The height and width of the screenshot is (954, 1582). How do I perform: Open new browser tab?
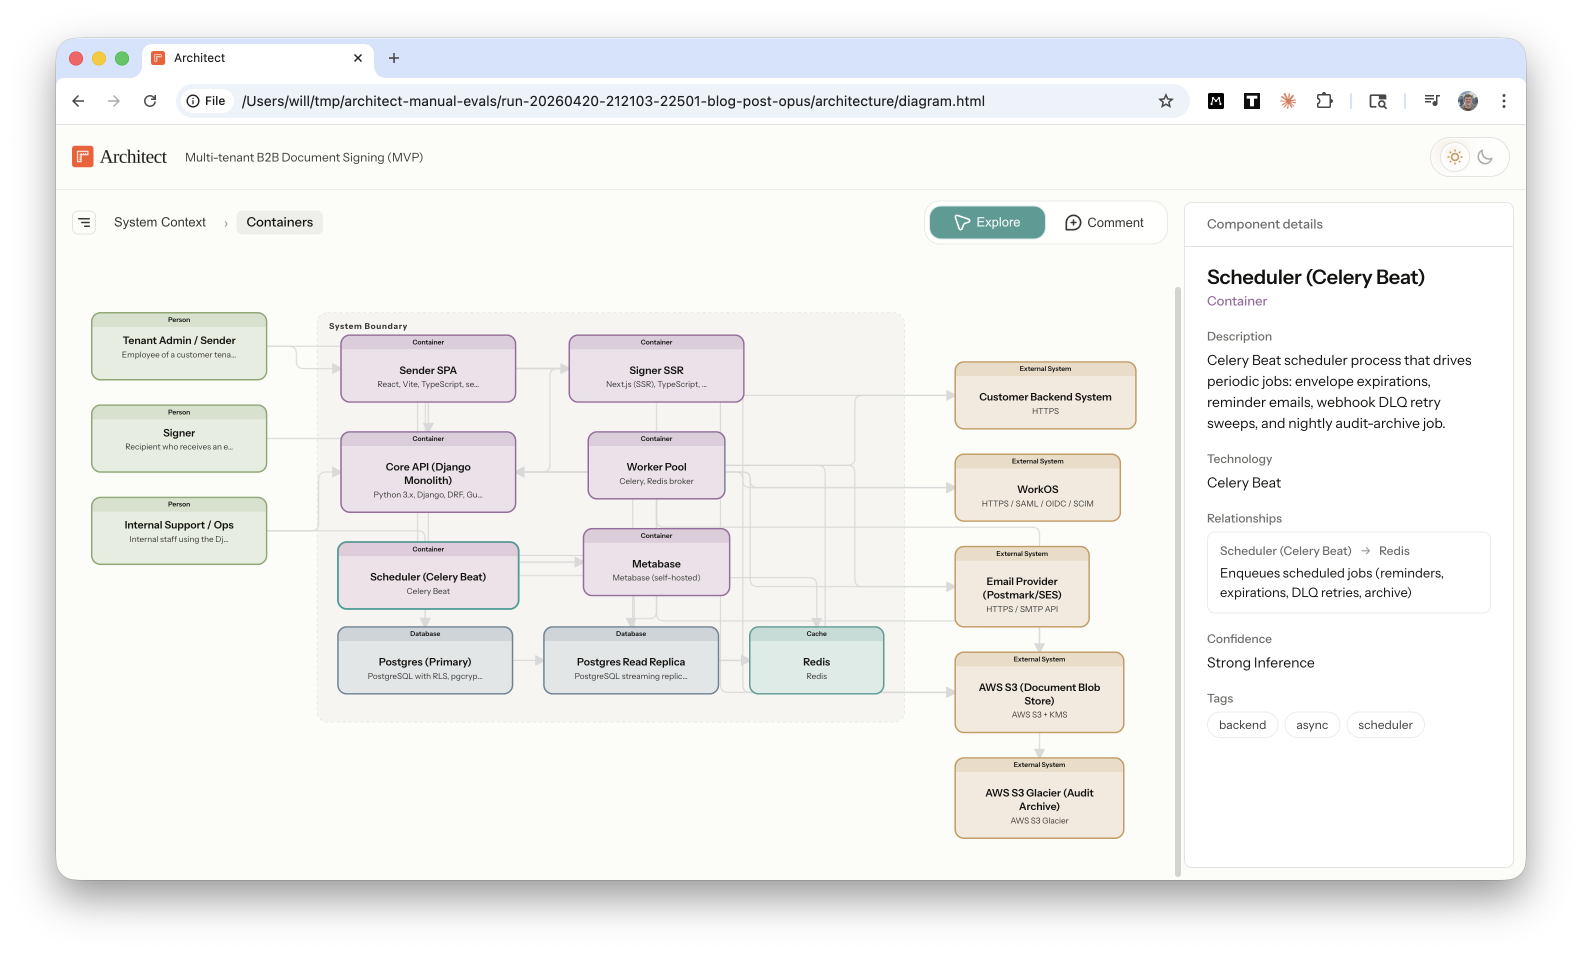[x=394, y=58]
